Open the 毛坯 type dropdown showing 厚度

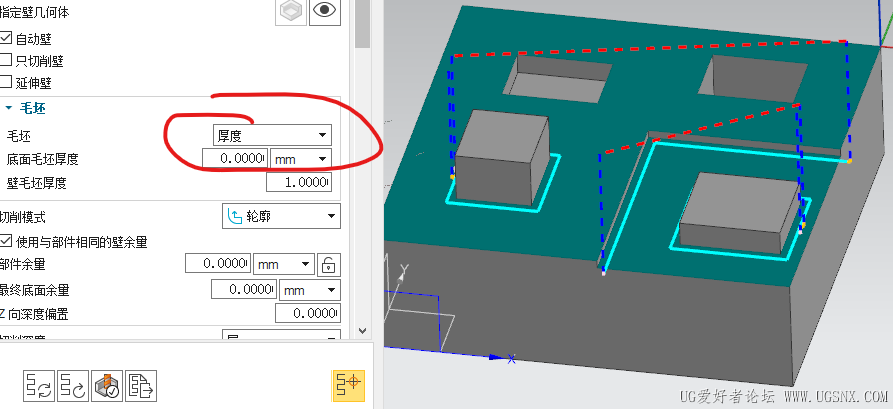pyautogui.click(x=272, y=135)
